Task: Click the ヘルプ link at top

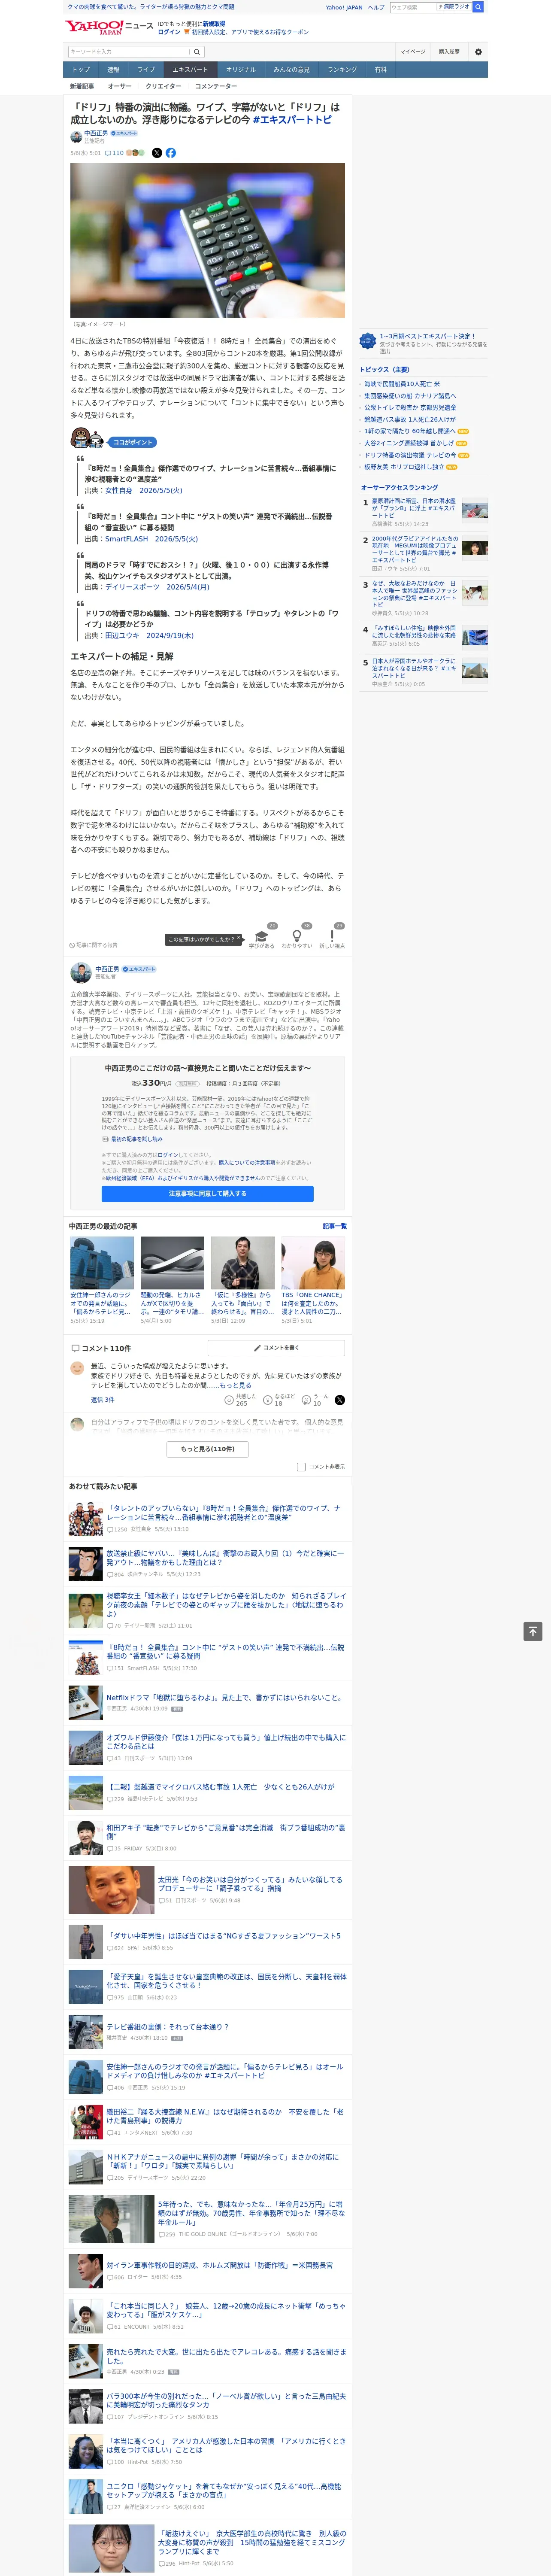Action: click(x=376, y=7)
